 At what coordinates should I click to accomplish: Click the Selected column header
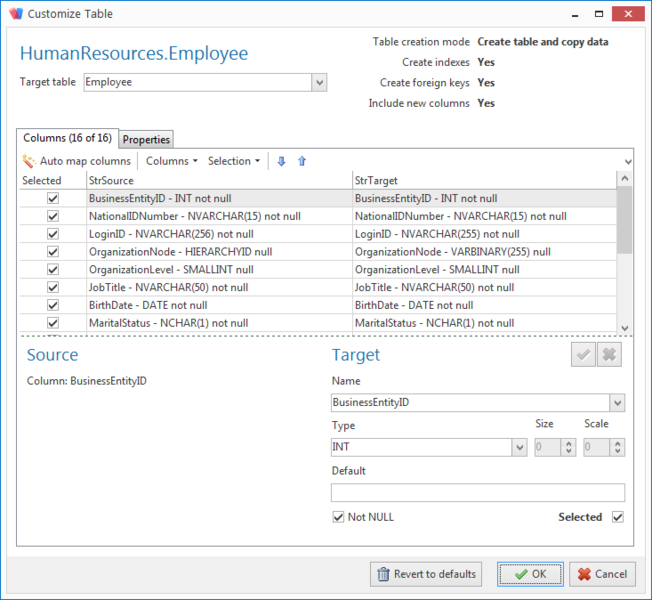(x=53, y=180)
